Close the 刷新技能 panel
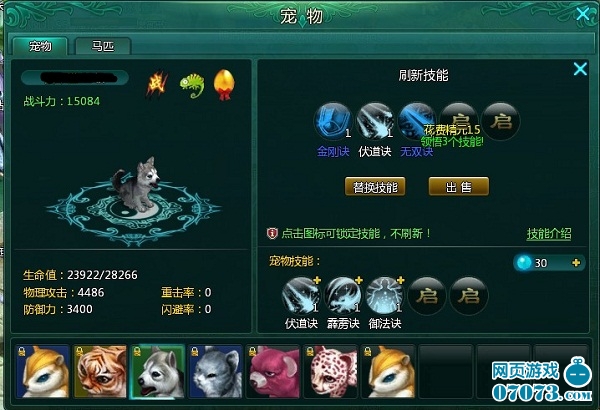Viewport: 600px width, 410px height. pos(580,69)
